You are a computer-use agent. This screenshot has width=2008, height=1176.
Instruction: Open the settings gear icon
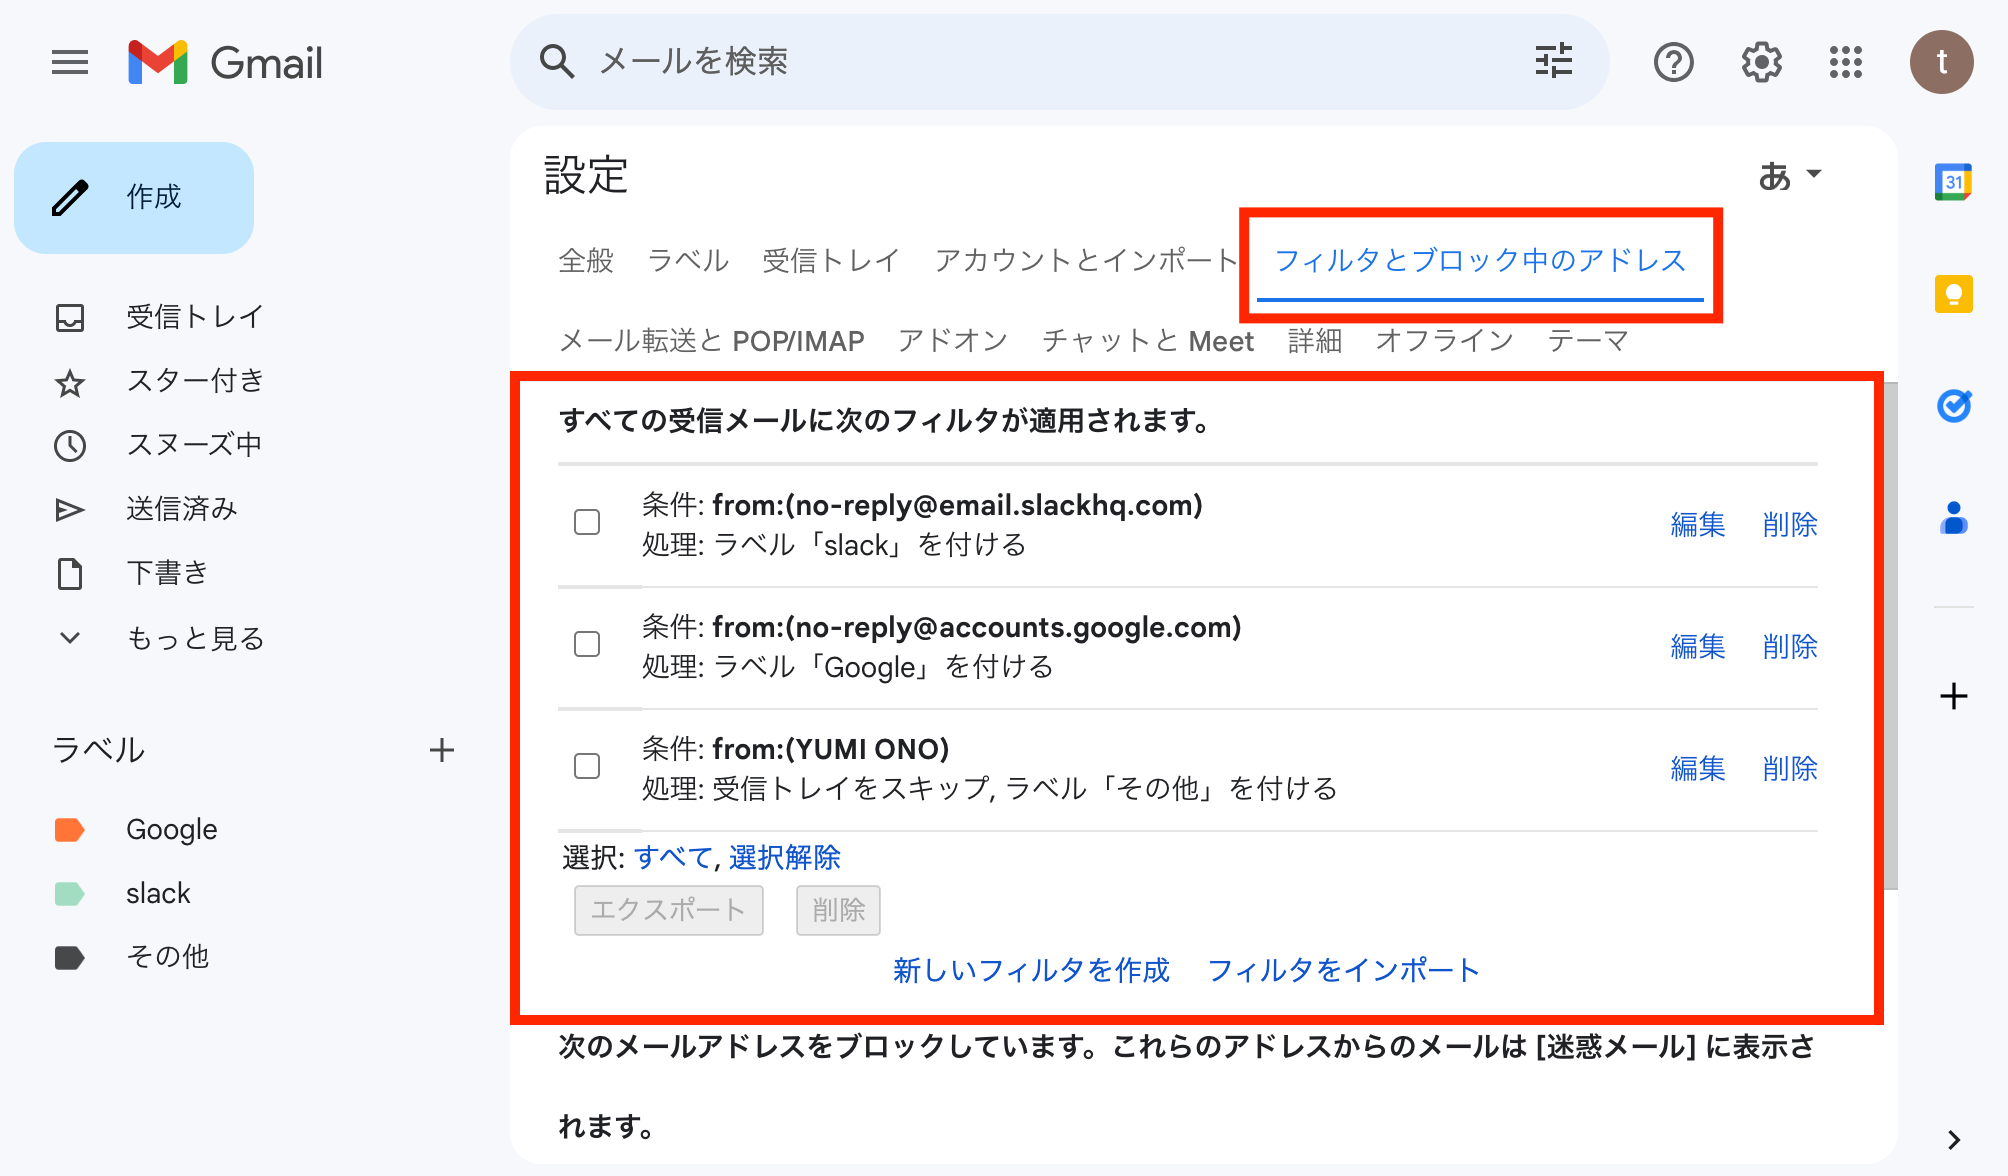click(x=1761, y=62)
